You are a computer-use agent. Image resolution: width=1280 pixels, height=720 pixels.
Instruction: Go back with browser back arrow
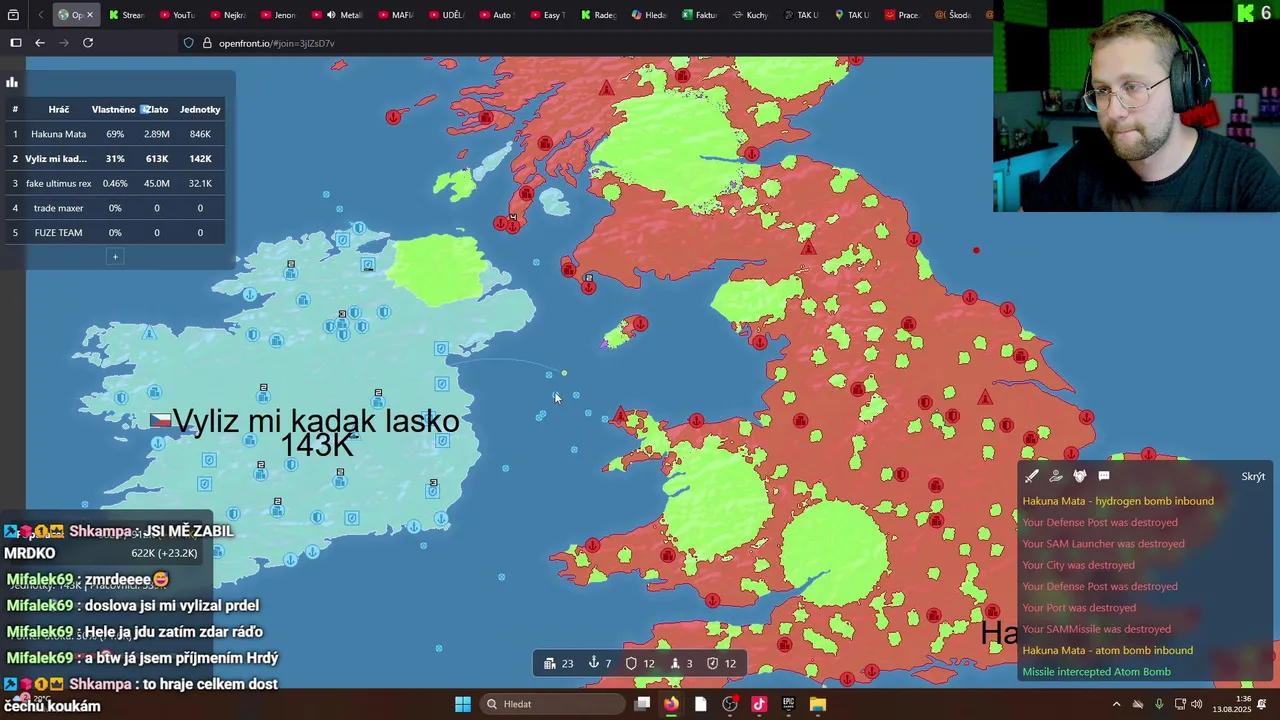pos(40,43)
